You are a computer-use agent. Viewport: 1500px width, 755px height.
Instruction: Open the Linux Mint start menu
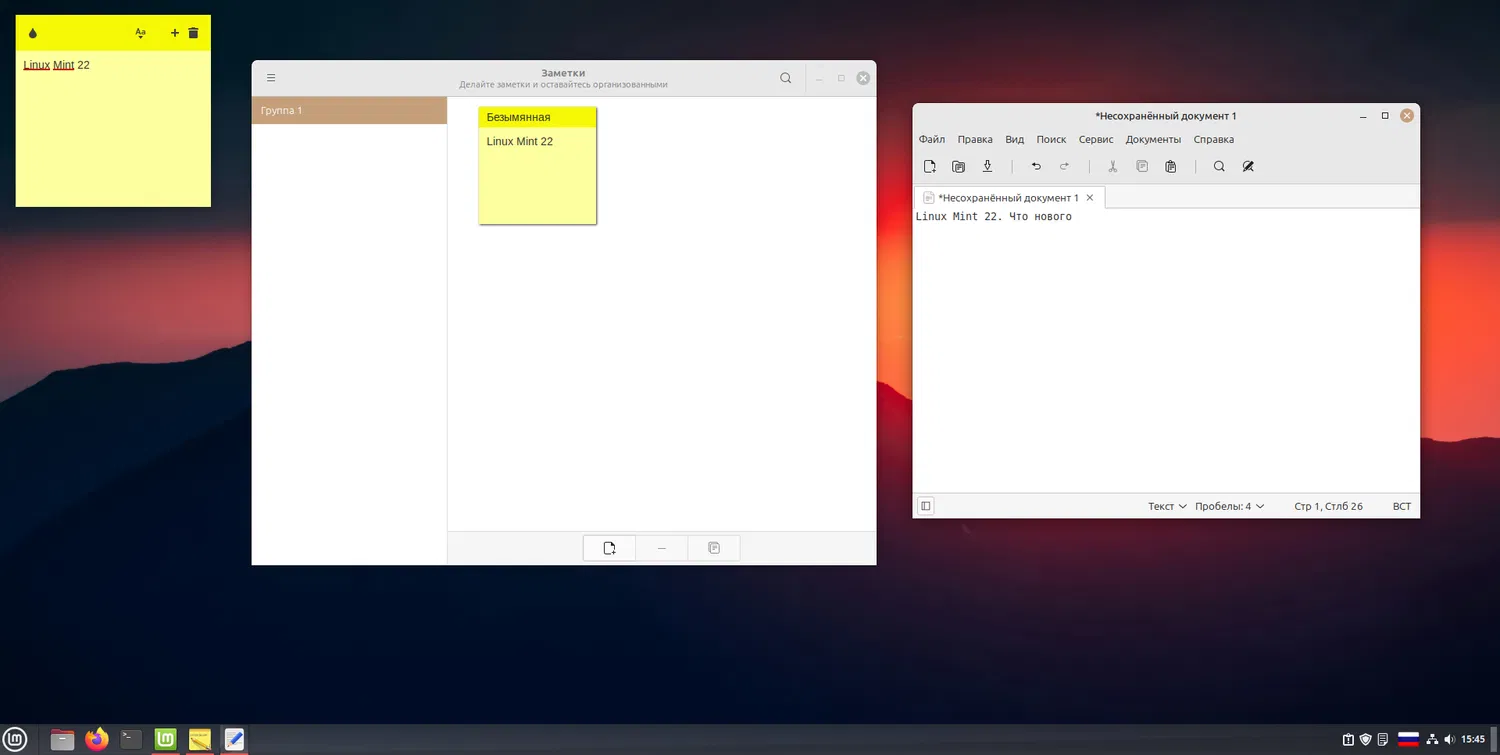click(x=14, y=740)
